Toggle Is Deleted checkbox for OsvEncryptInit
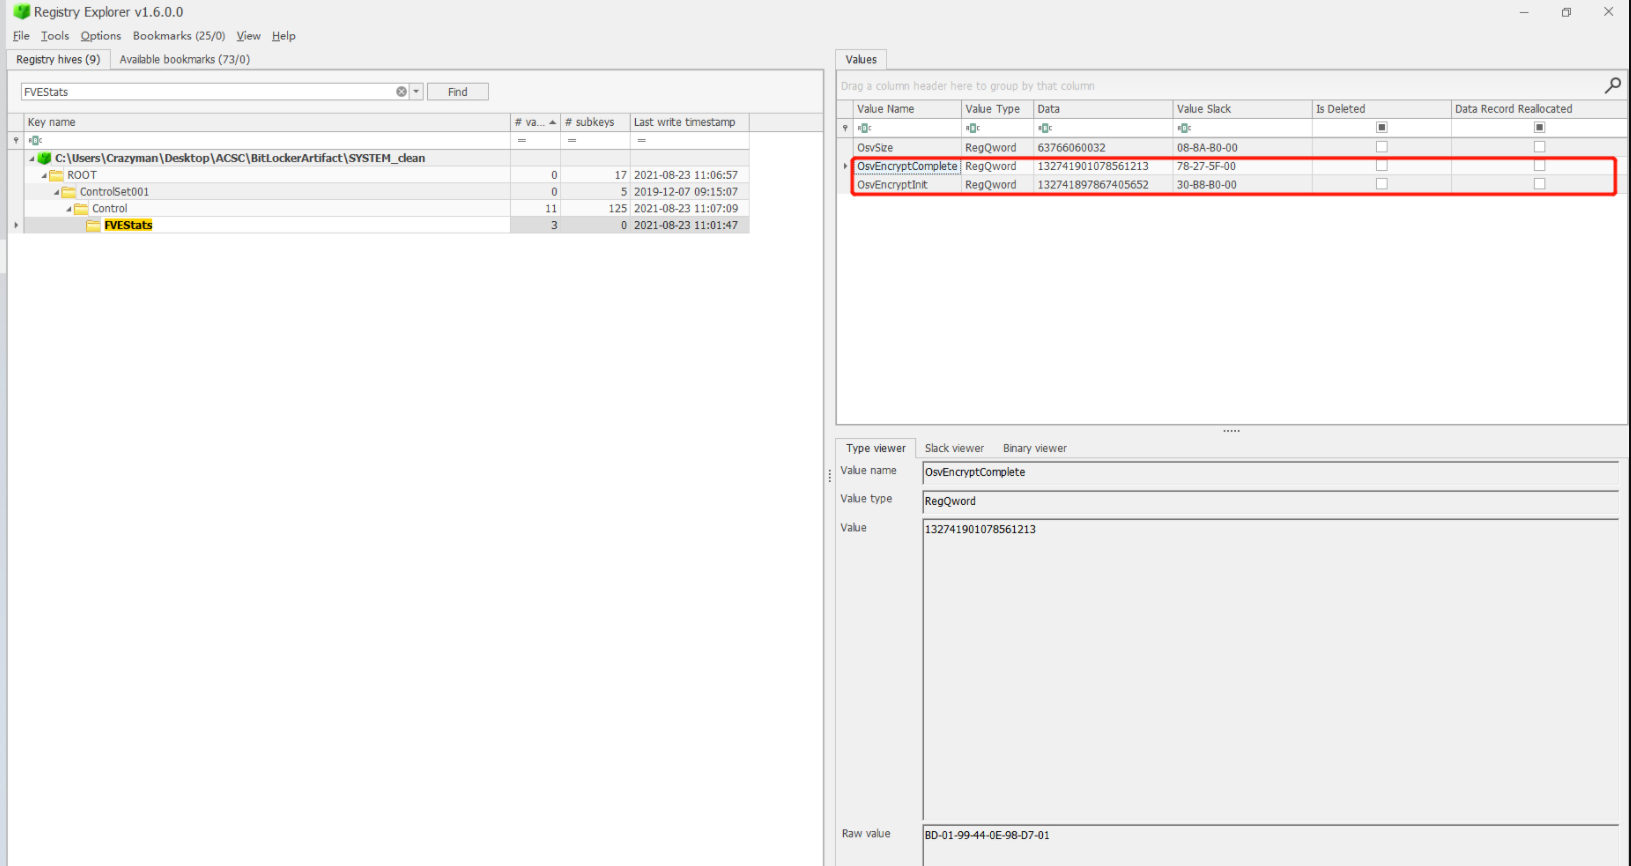 (x=1381, y=184)
